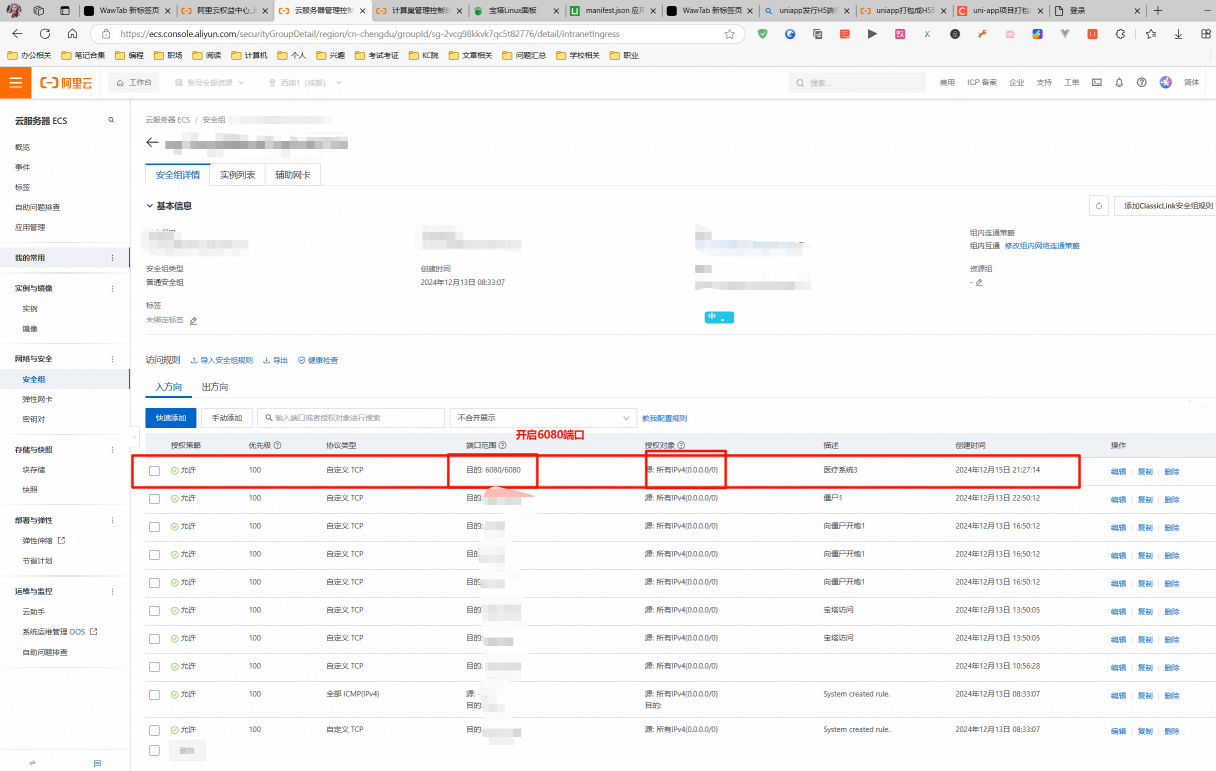Viewport: 1216px width, 771px height.
Task: Open the 不合并展示 dropdown
Action: [x=543, y=417]
